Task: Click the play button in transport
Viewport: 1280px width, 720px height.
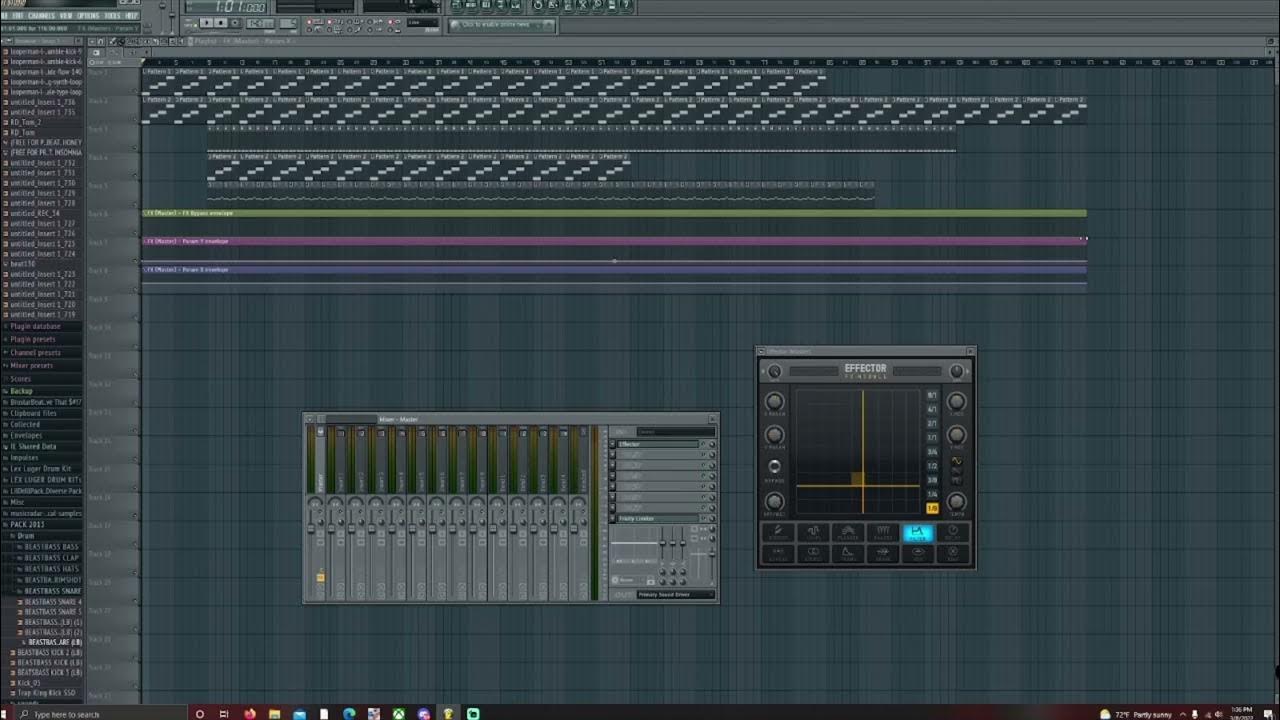Action: (x=206, y=22)
